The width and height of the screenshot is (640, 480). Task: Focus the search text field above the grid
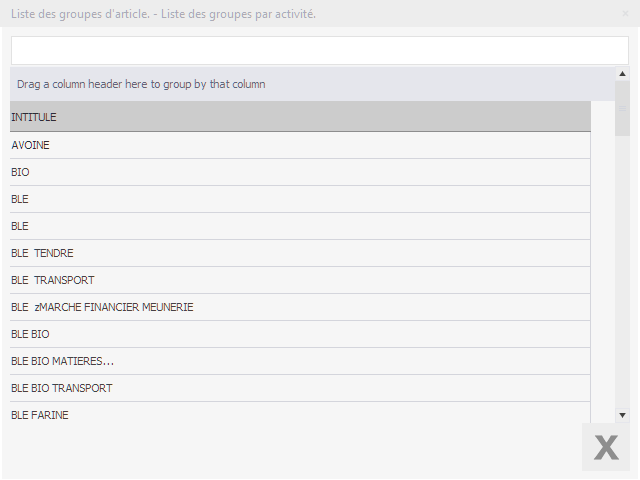319,51
